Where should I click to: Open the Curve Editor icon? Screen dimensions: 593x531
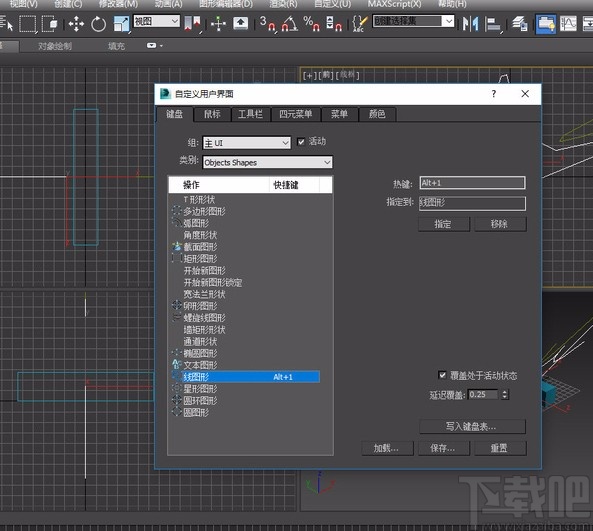tap(568, 23)
